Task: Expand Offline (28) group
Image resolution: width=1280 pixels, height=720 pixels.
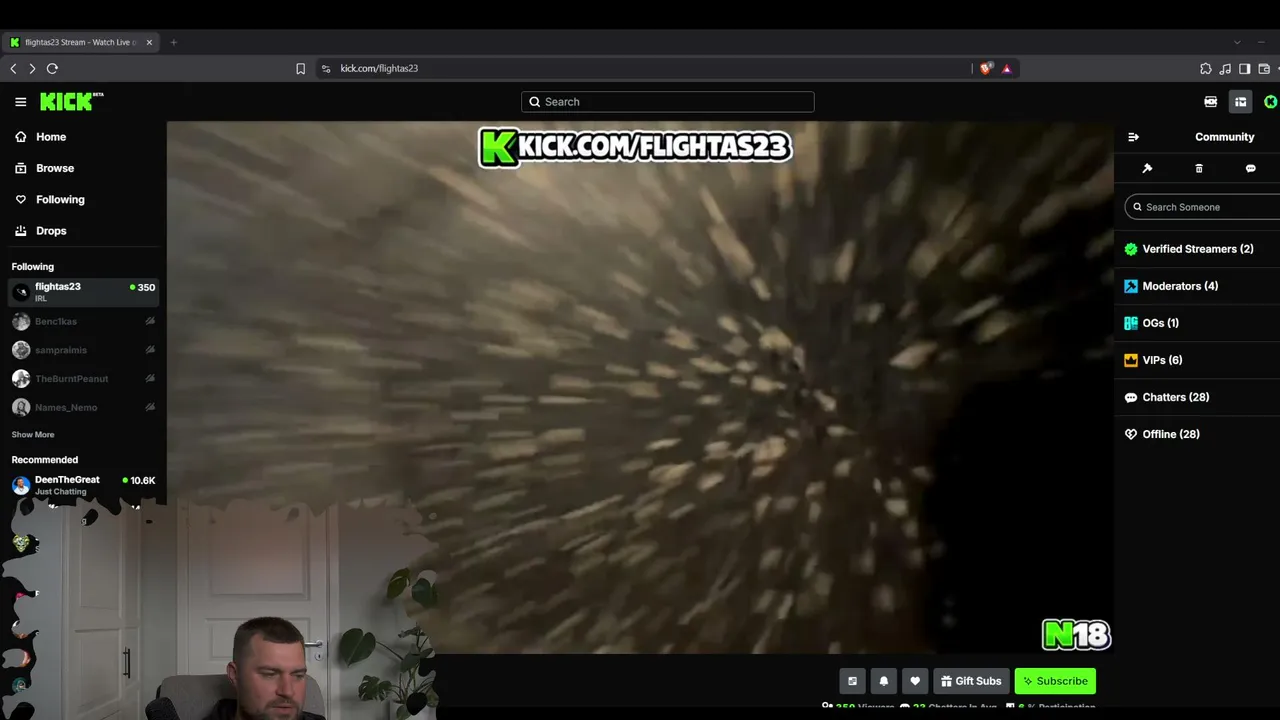Action: coord(1197,434)
